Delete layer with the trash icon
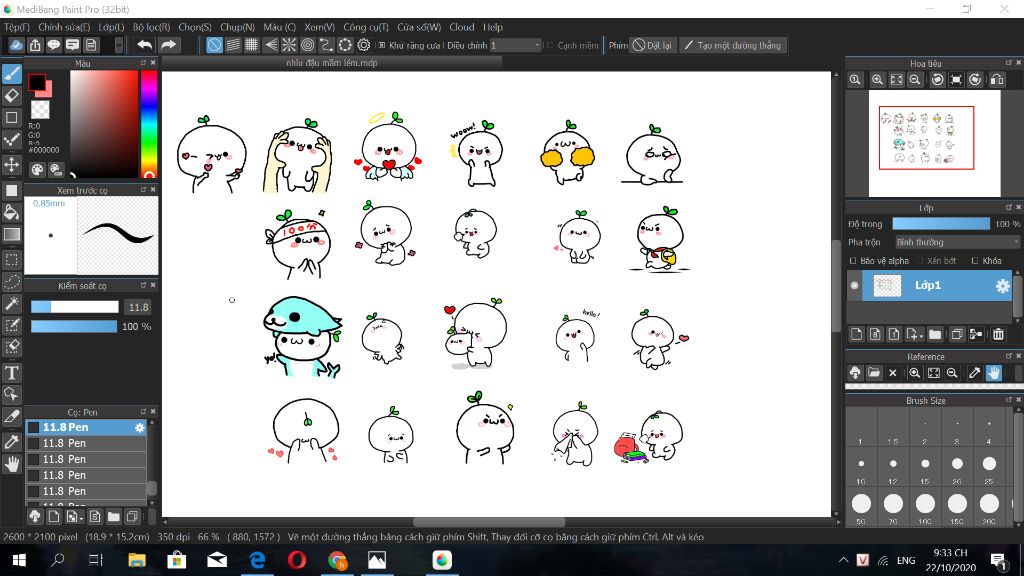The height and width of the screenshot is (576, 1024). pos(999,334)
